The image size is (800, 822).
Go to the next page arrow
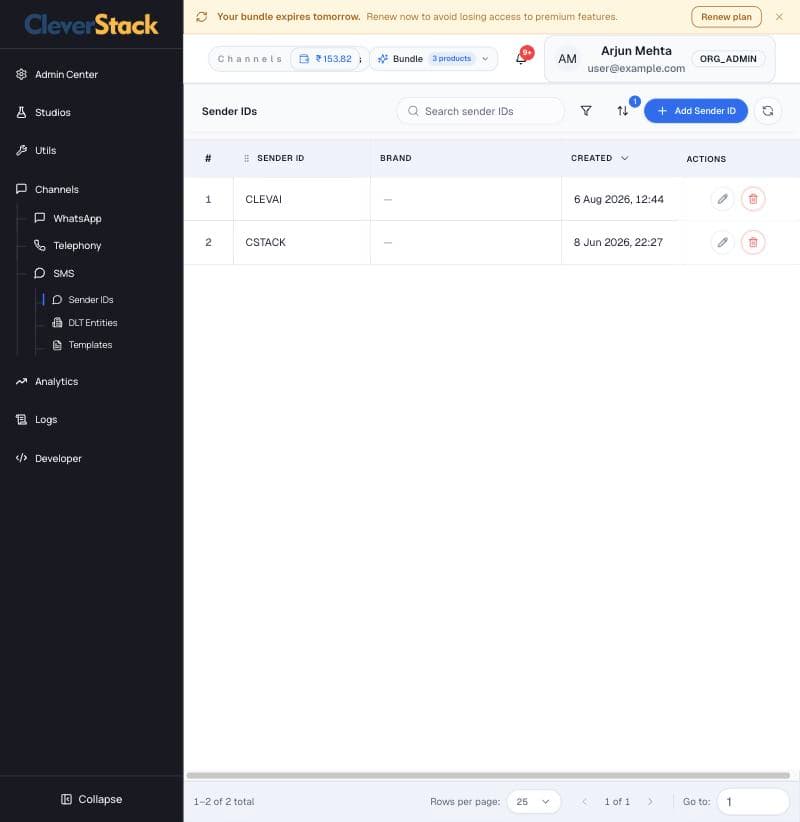[x=650, y=802]
